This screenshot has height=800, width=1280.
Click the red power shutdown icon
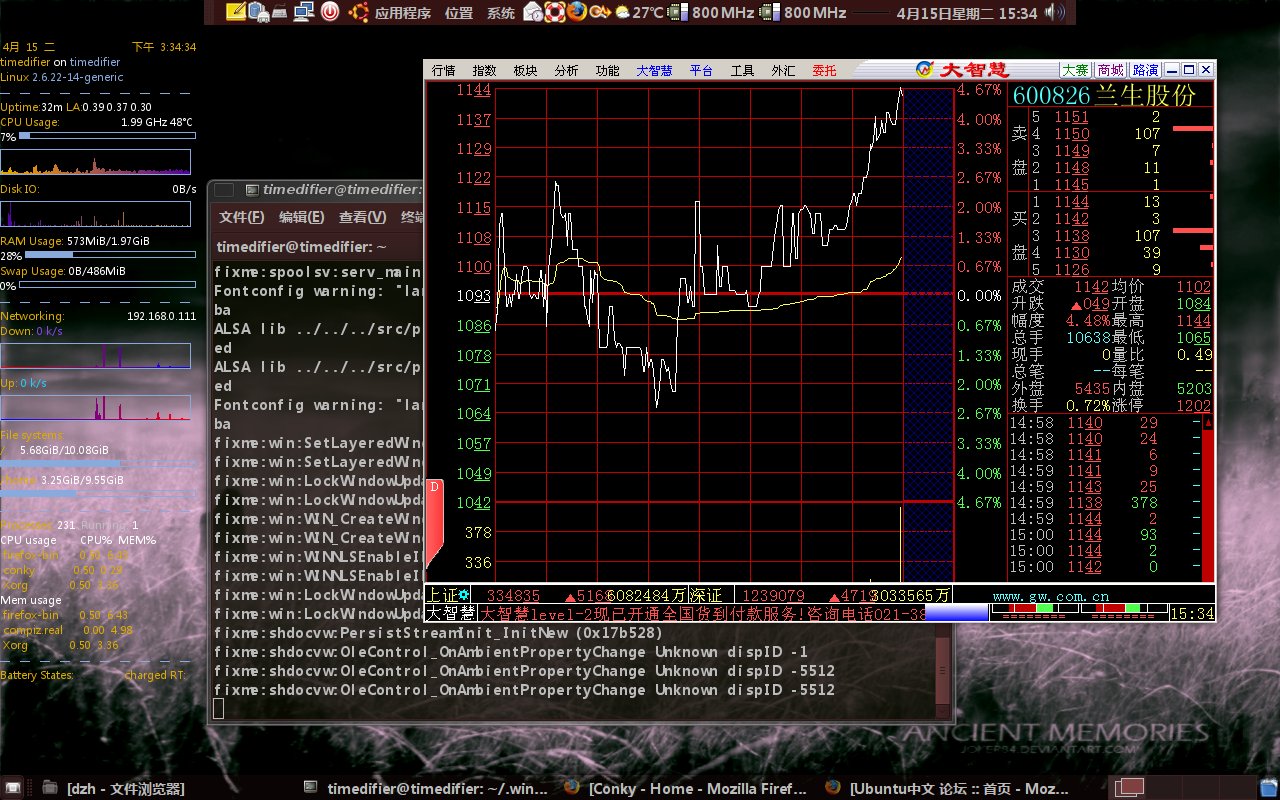tap(330, 12)
